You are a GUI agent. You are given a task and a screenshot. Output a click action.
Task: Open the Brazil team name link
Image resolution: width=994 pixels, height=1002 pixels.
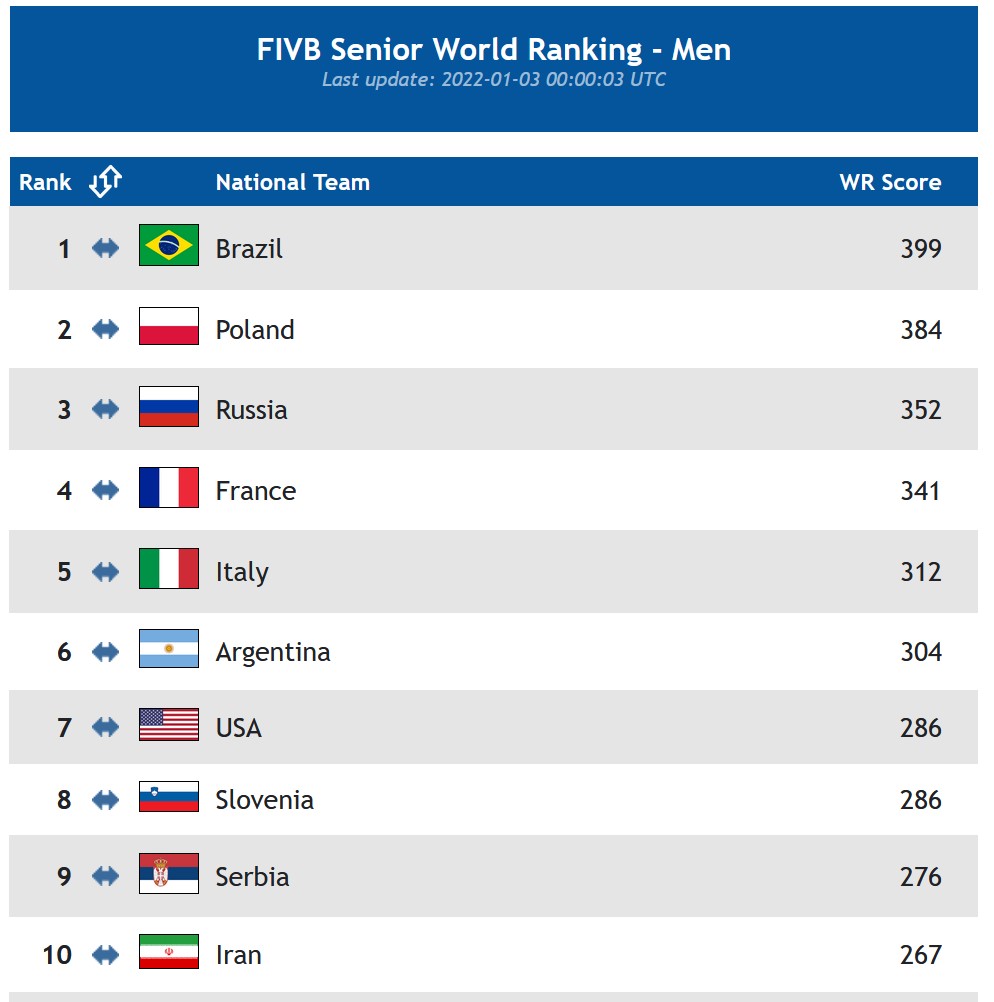pos(249,249)
